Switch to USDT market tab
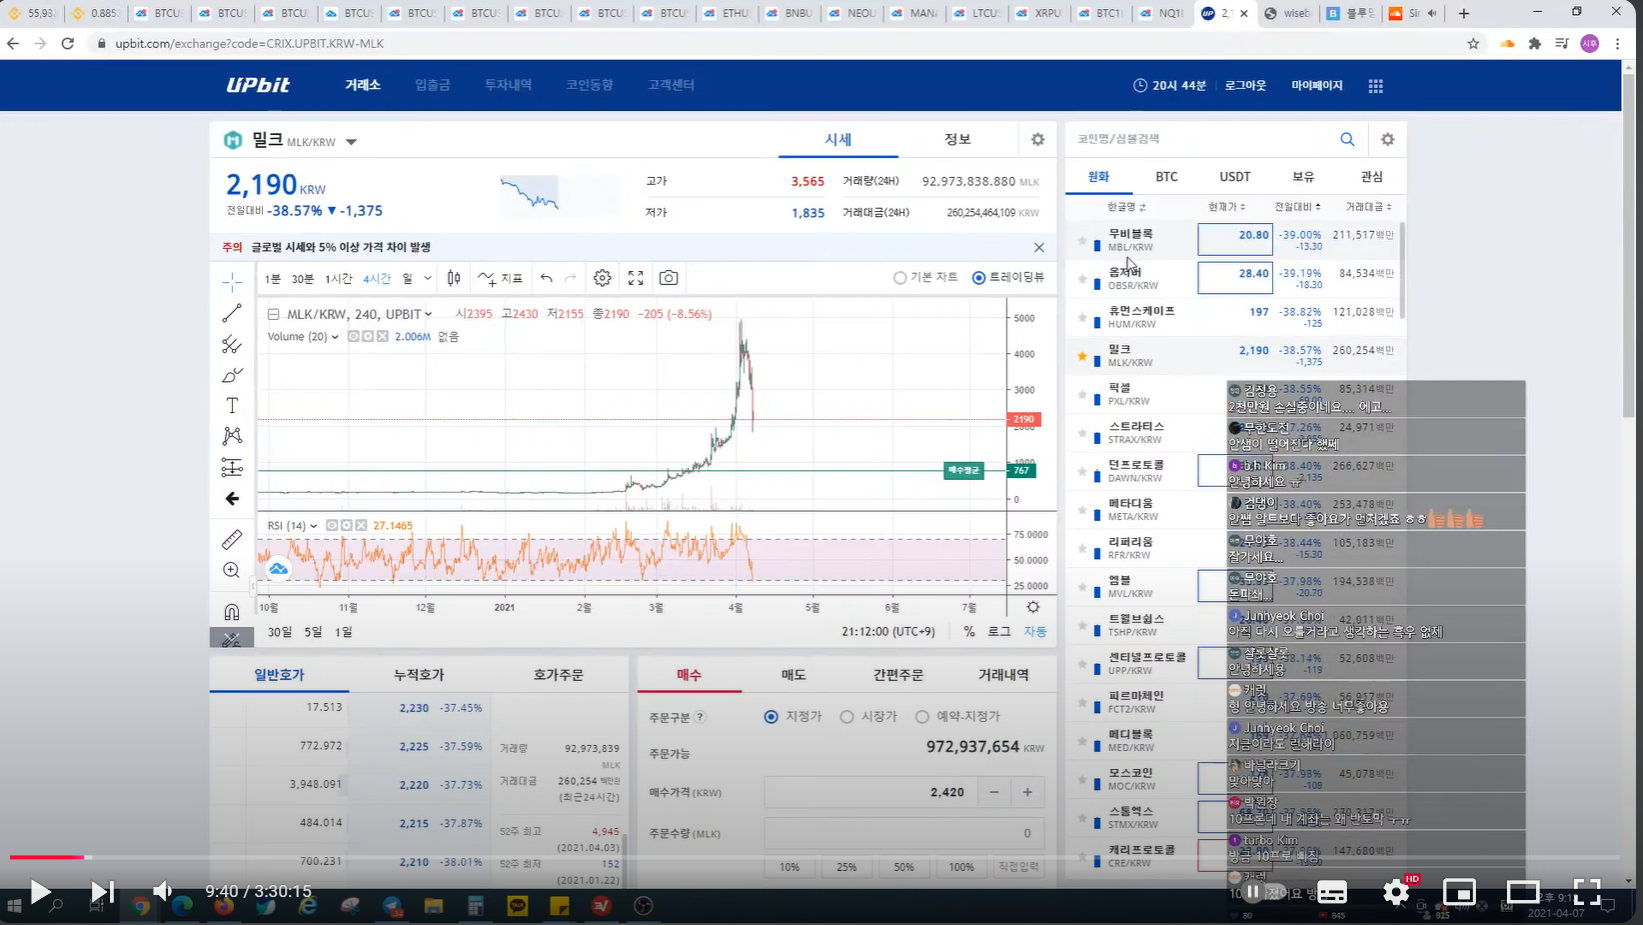Viewport: 1643px width, 925px height. click(x=1235, y=176)
